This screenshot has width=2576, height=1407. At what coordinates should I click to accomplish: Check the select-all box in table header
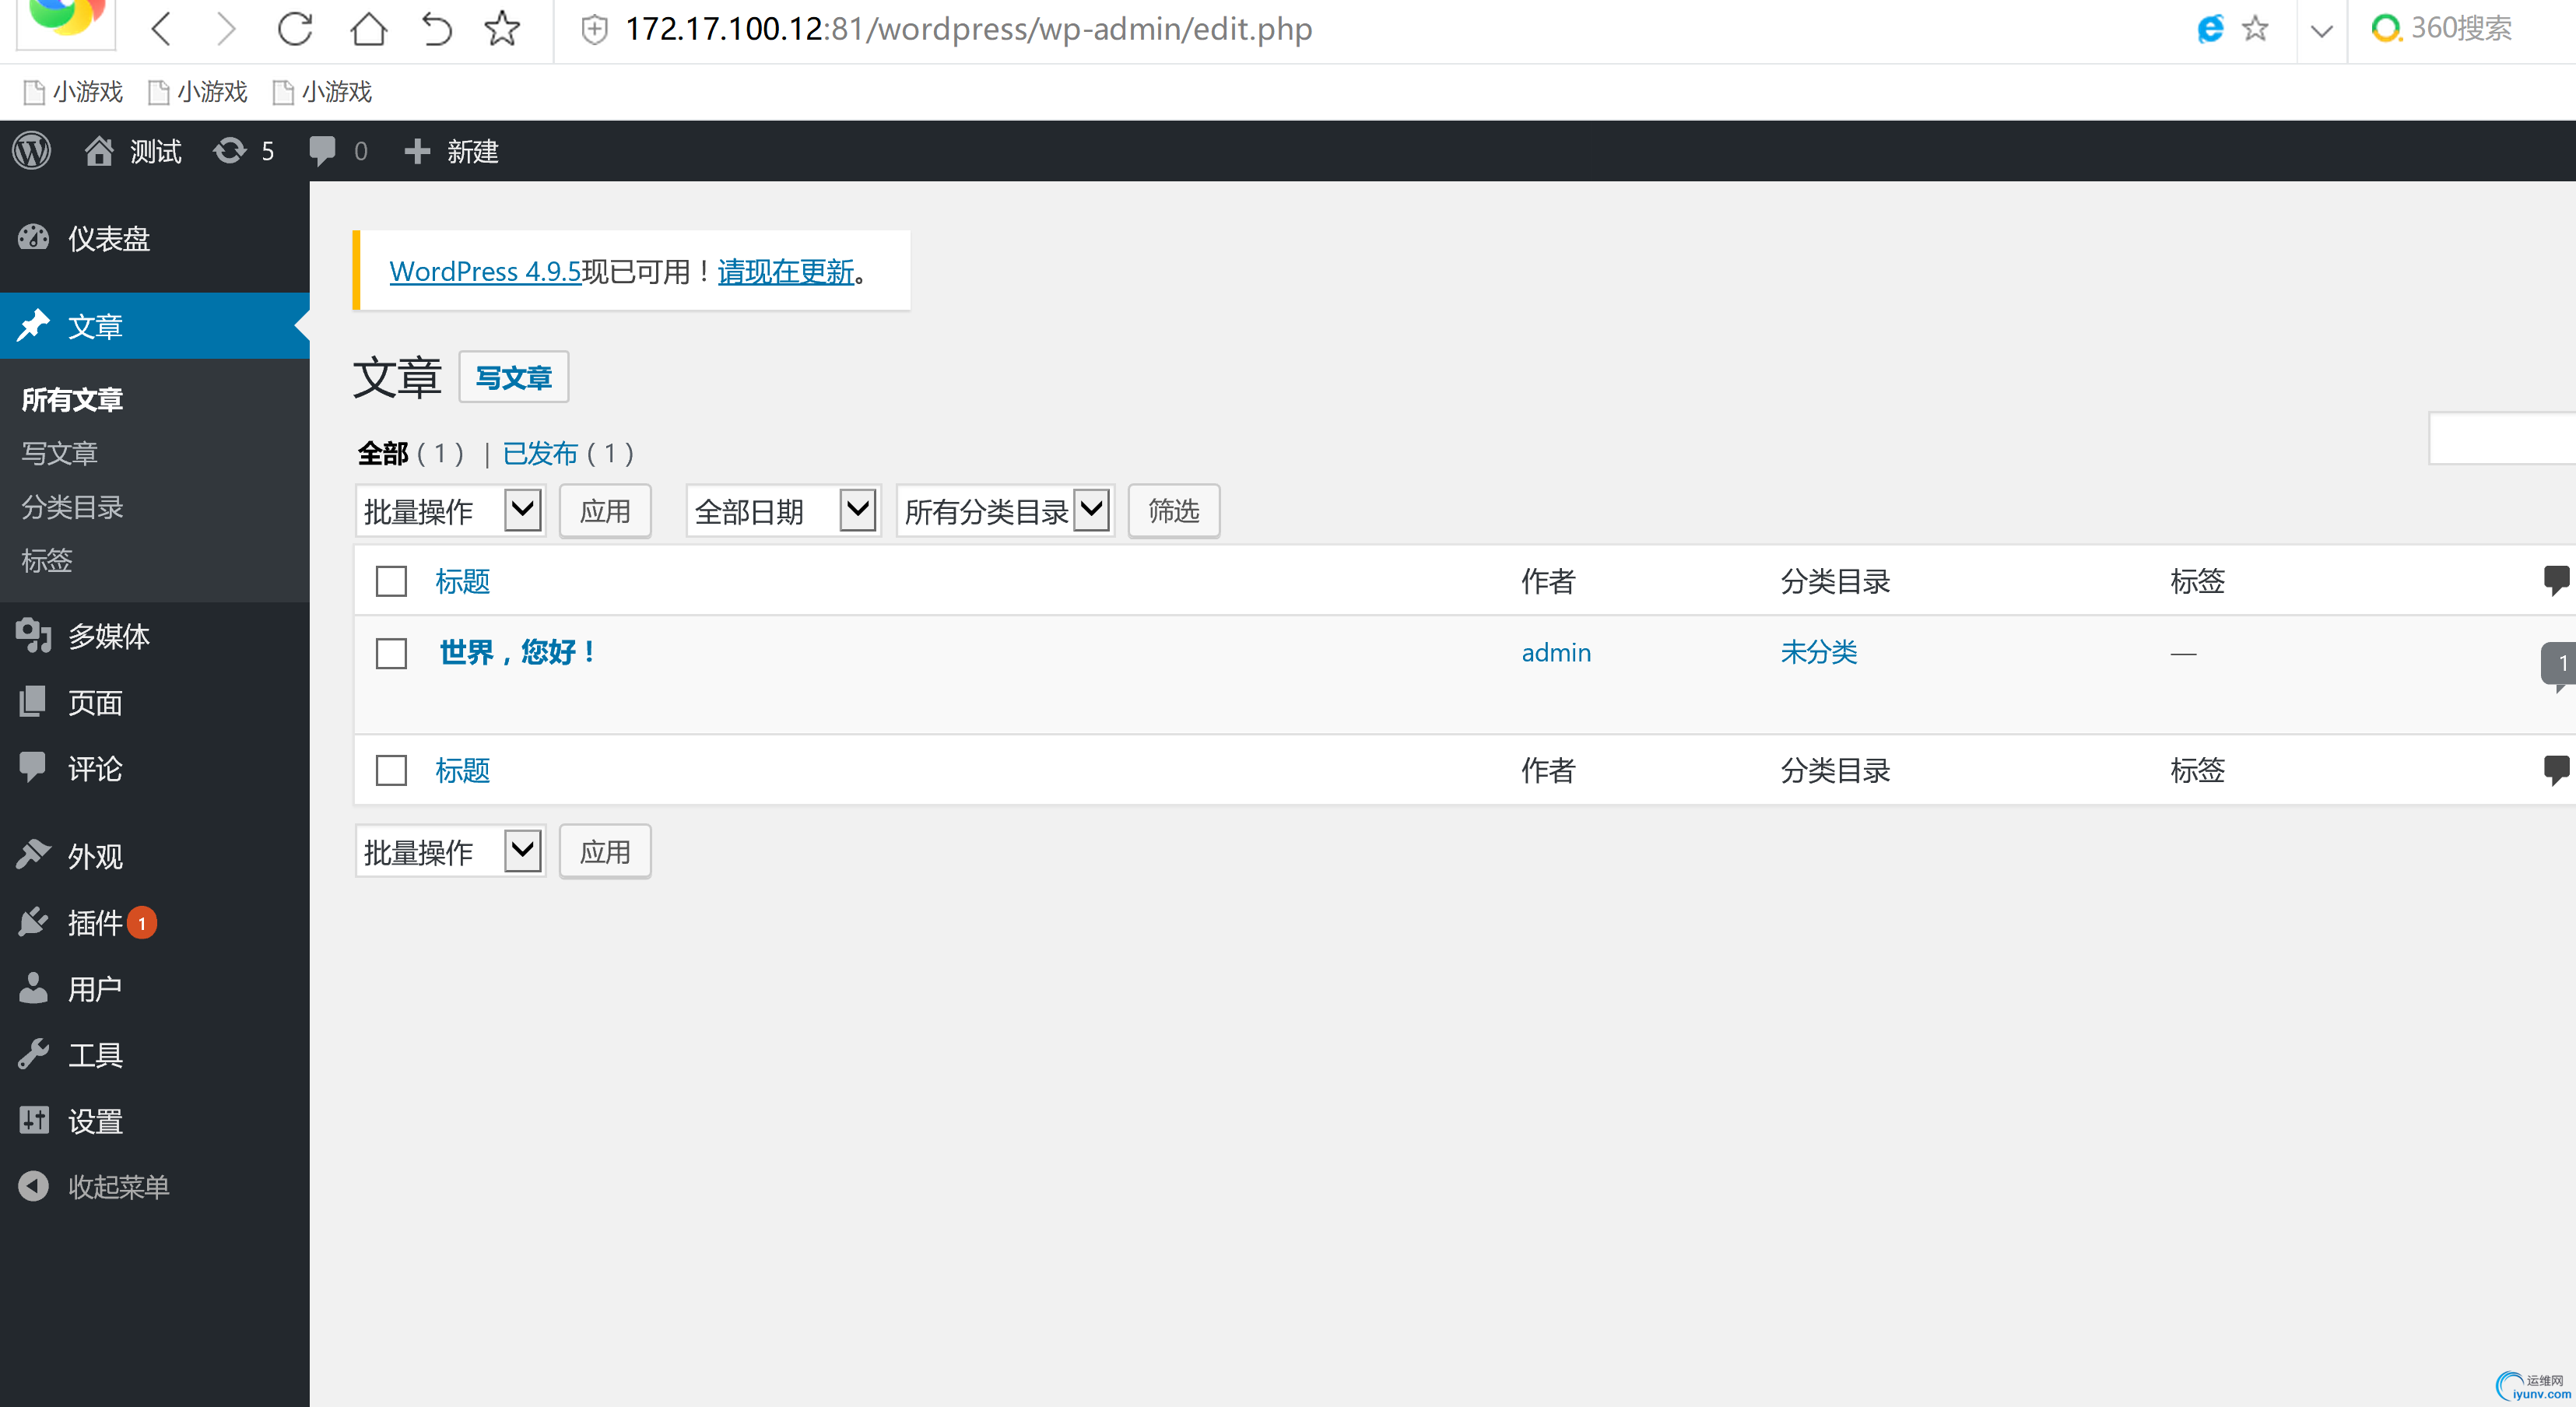[391, 581]
